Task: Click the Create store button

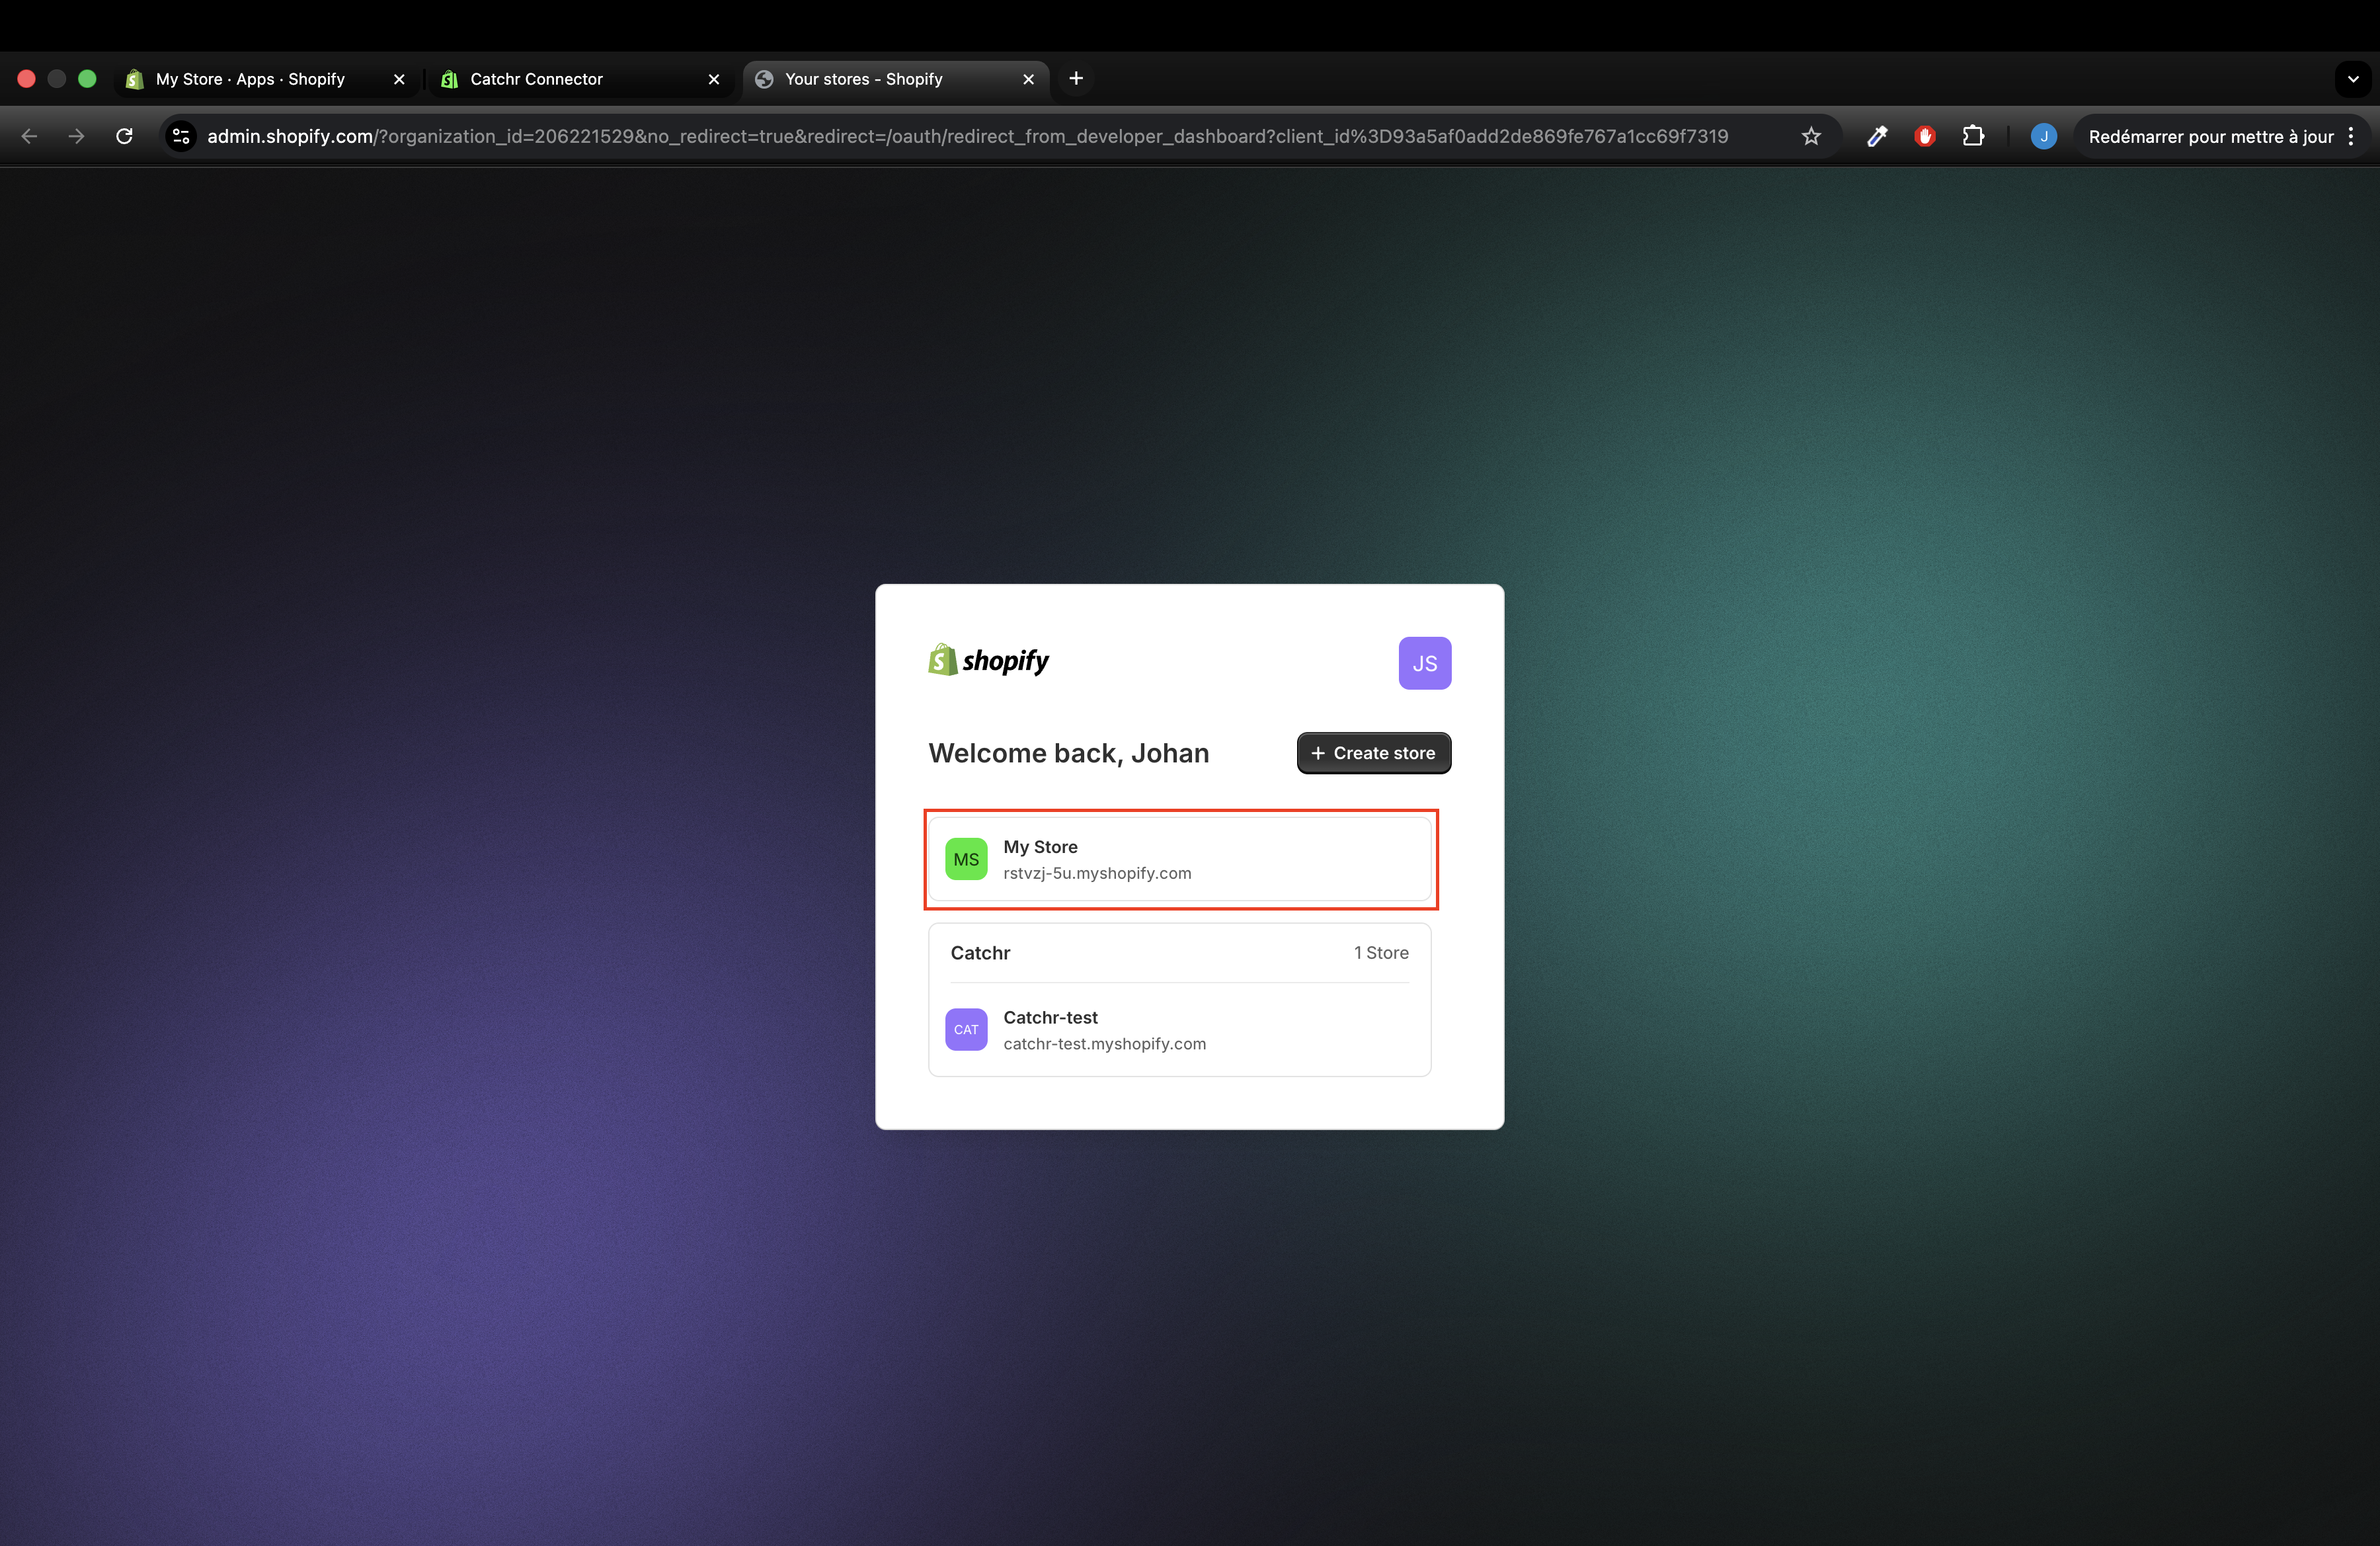Action: pos(1373,753)
